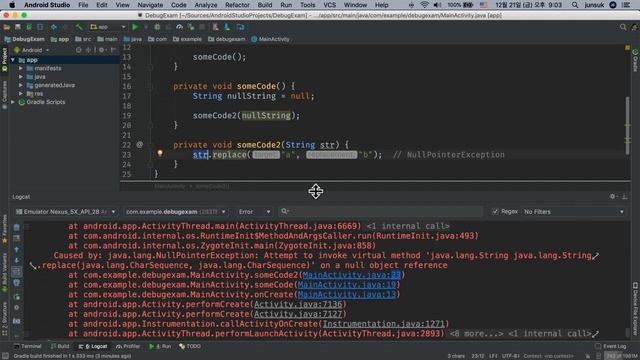Open the Android Profiler from the toolbar
The height and width of the screenshot is (360, 640).
[180, 27]
